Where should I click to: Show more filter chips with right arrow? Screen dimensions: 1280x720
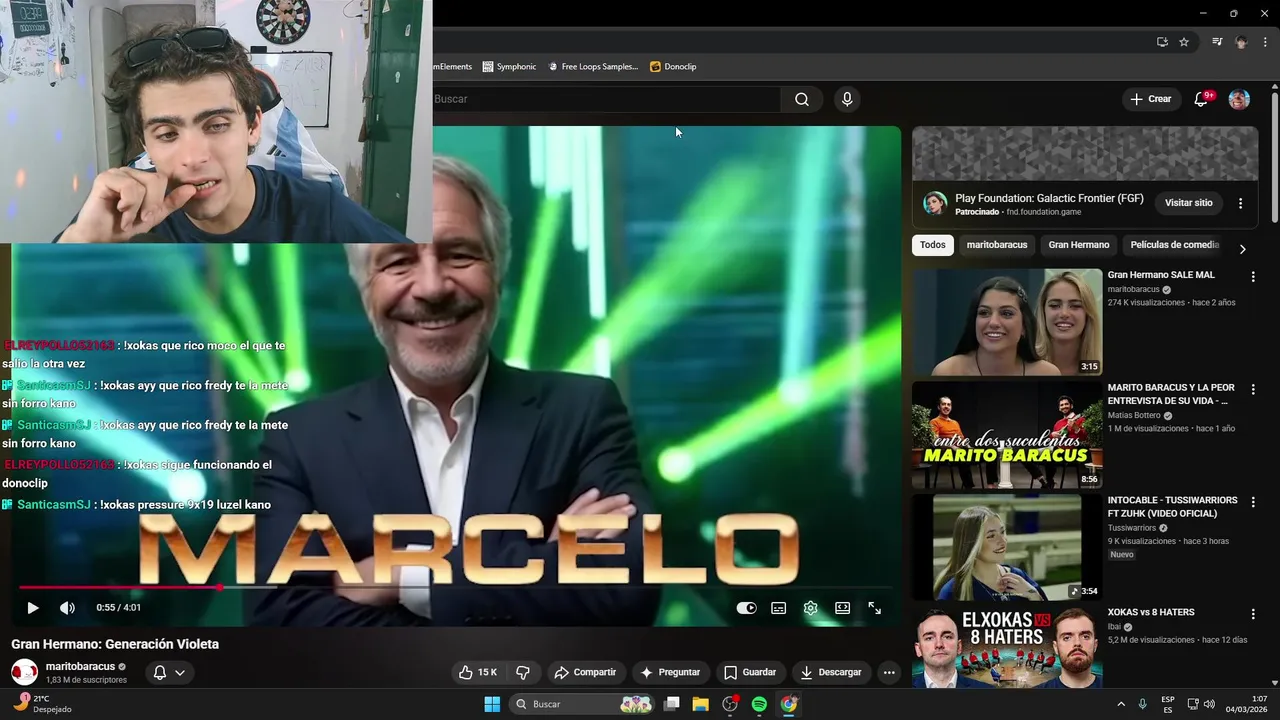coord(1242,249)
